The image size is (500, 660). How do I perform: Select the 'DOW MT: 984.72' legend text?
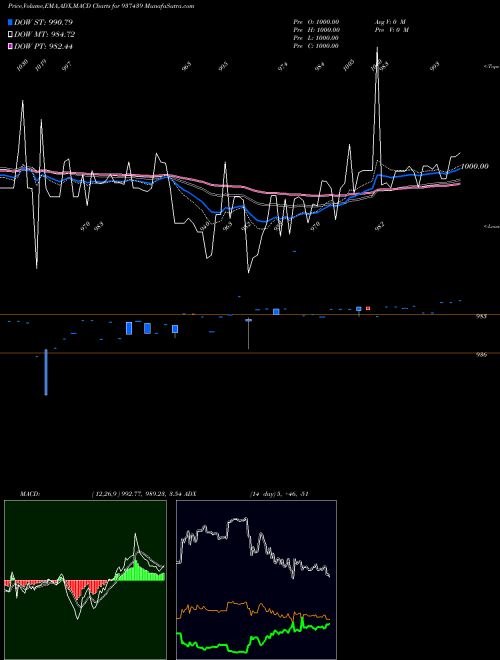point(44,35)
